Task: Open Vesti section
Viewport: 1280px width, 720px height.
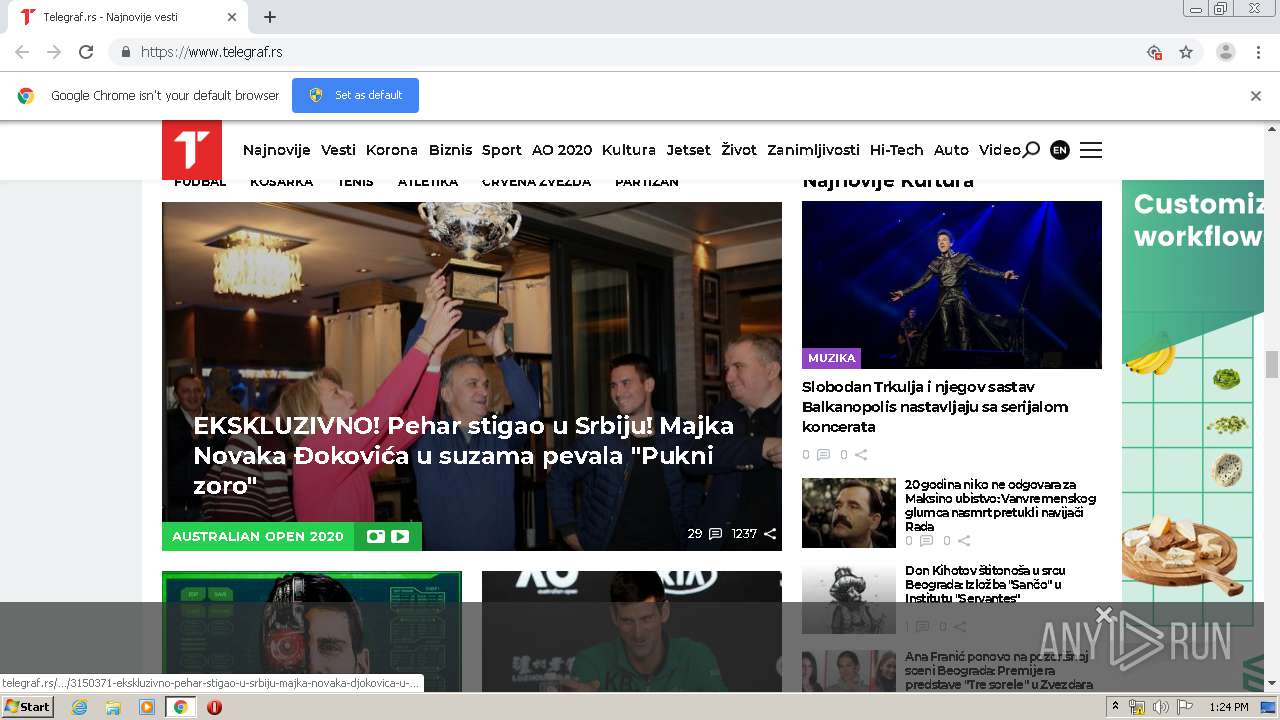Action: coord(338,150)
